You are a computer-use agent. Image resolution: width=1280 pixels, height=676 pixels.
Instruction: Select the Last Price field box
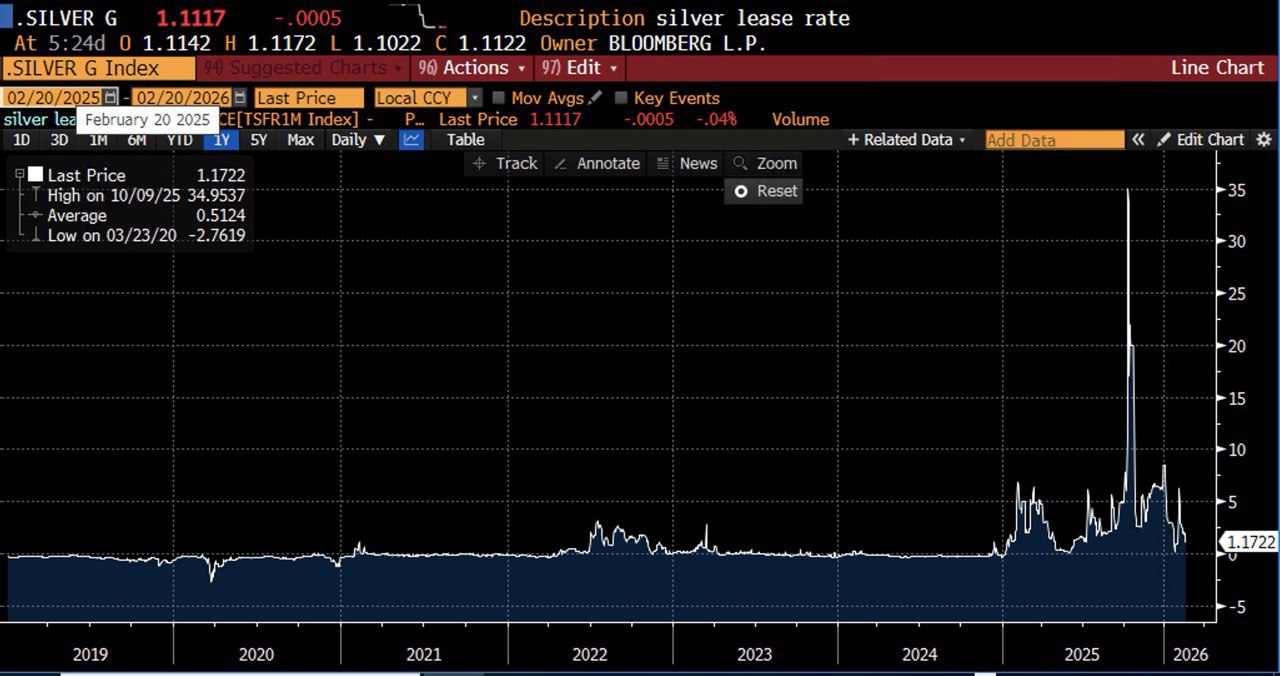pyautogui.click(x=309, y=98)
